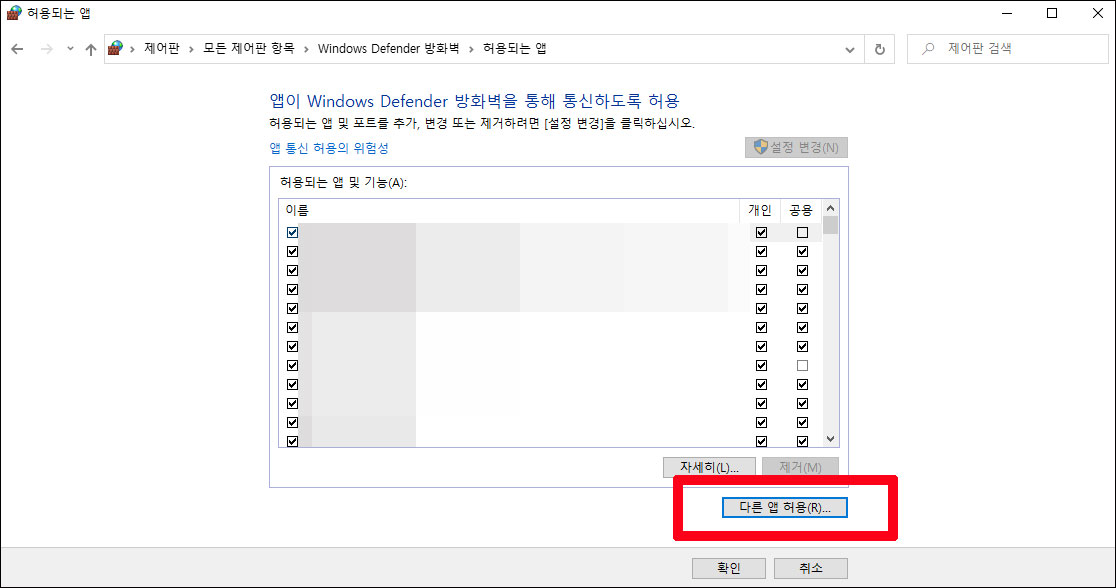
Task: Expand the chevron before 제어판 in the breadcrumb
Action: pos(132,49)
